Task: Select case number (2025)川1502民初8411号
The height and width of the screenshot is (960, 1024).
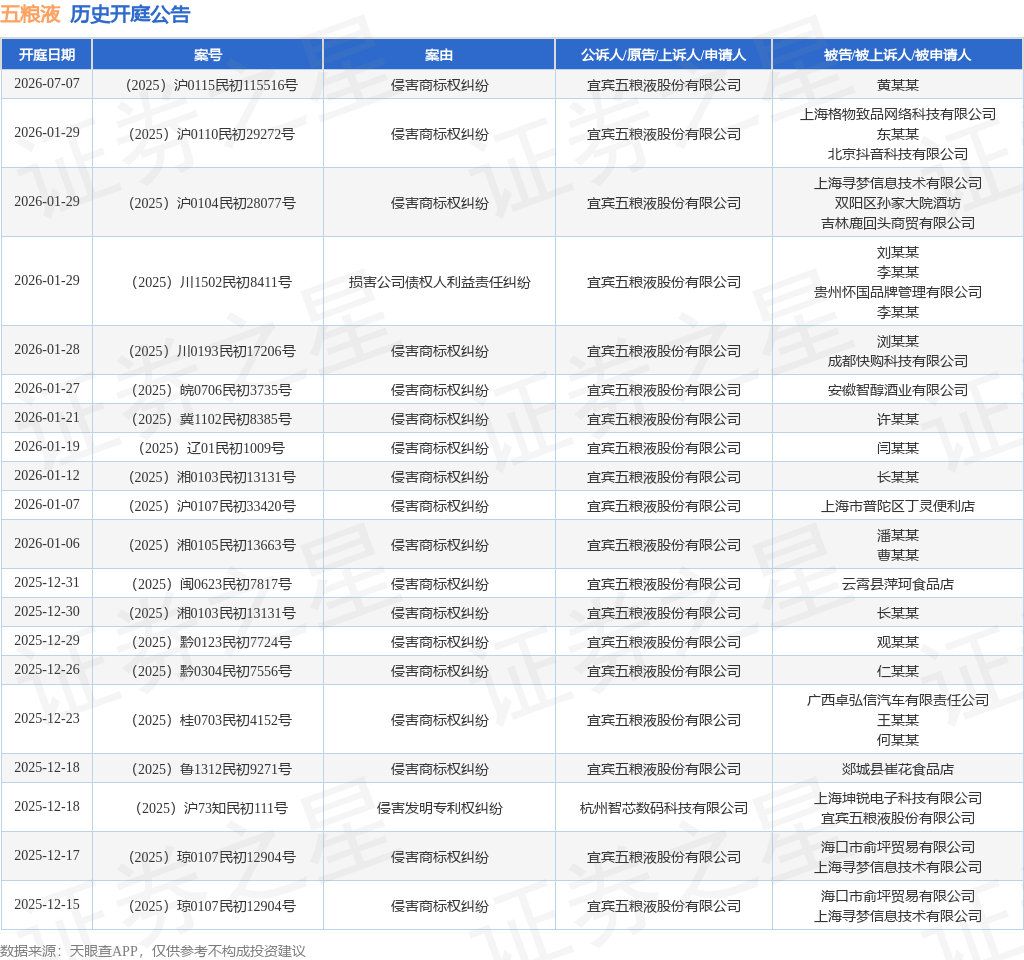Action: [x=208, y=282]
